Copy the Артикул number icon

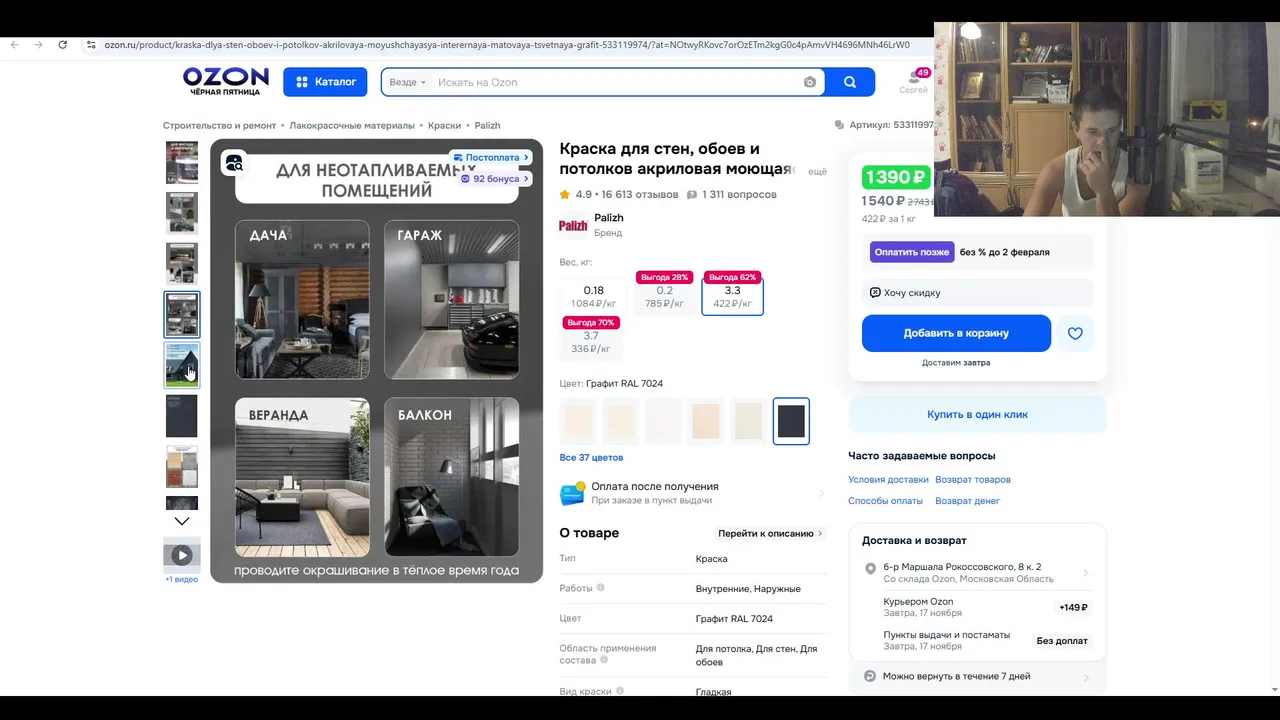(839, 125)
